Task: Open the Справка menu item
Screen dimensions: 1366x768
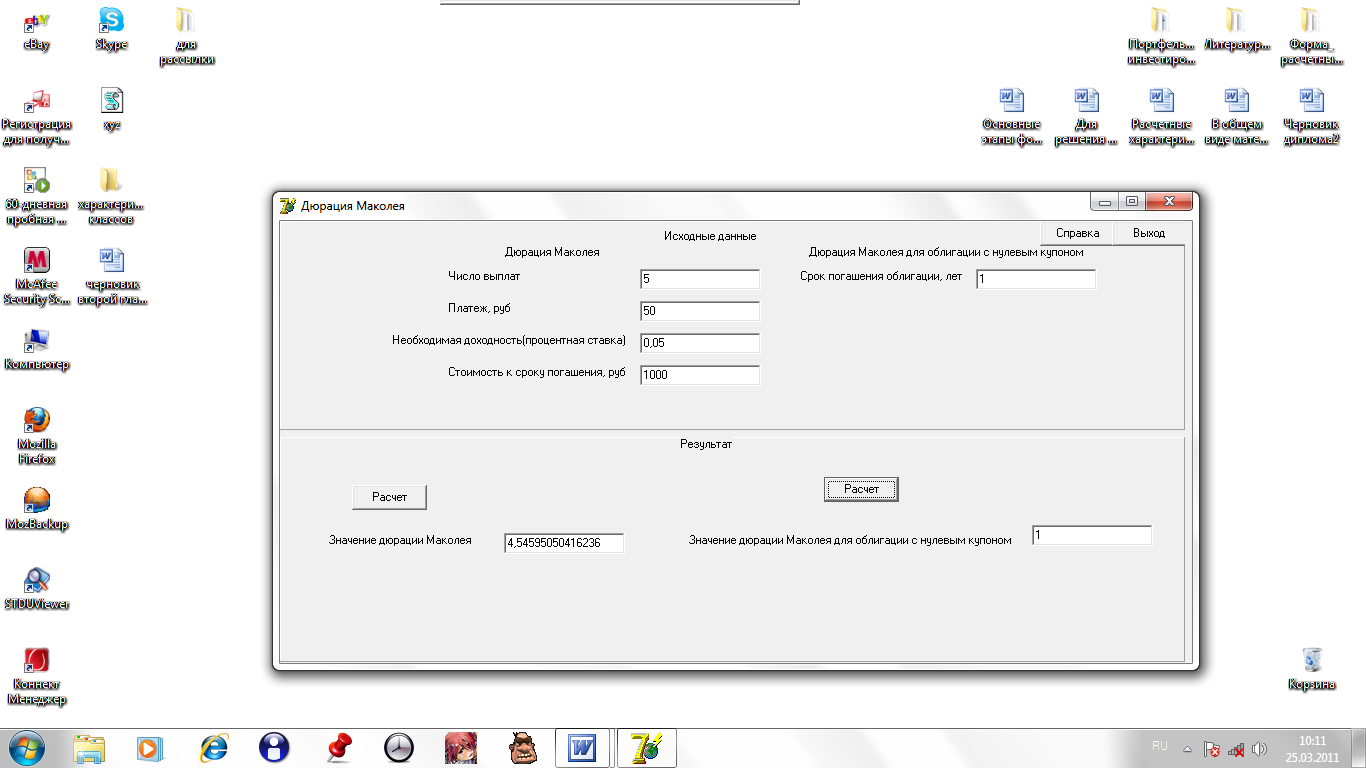Action: click(x=1077, y=233)
